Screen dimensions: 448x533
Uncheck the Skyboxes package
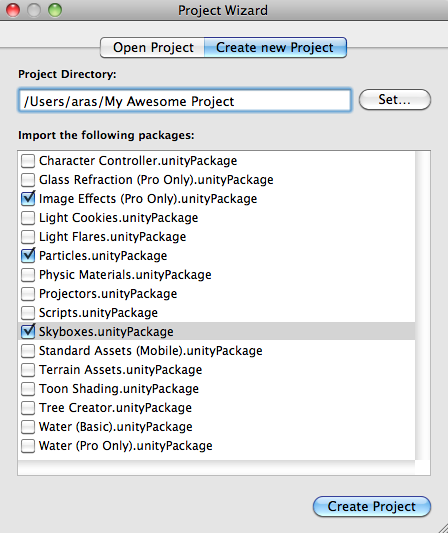(28, 331)
